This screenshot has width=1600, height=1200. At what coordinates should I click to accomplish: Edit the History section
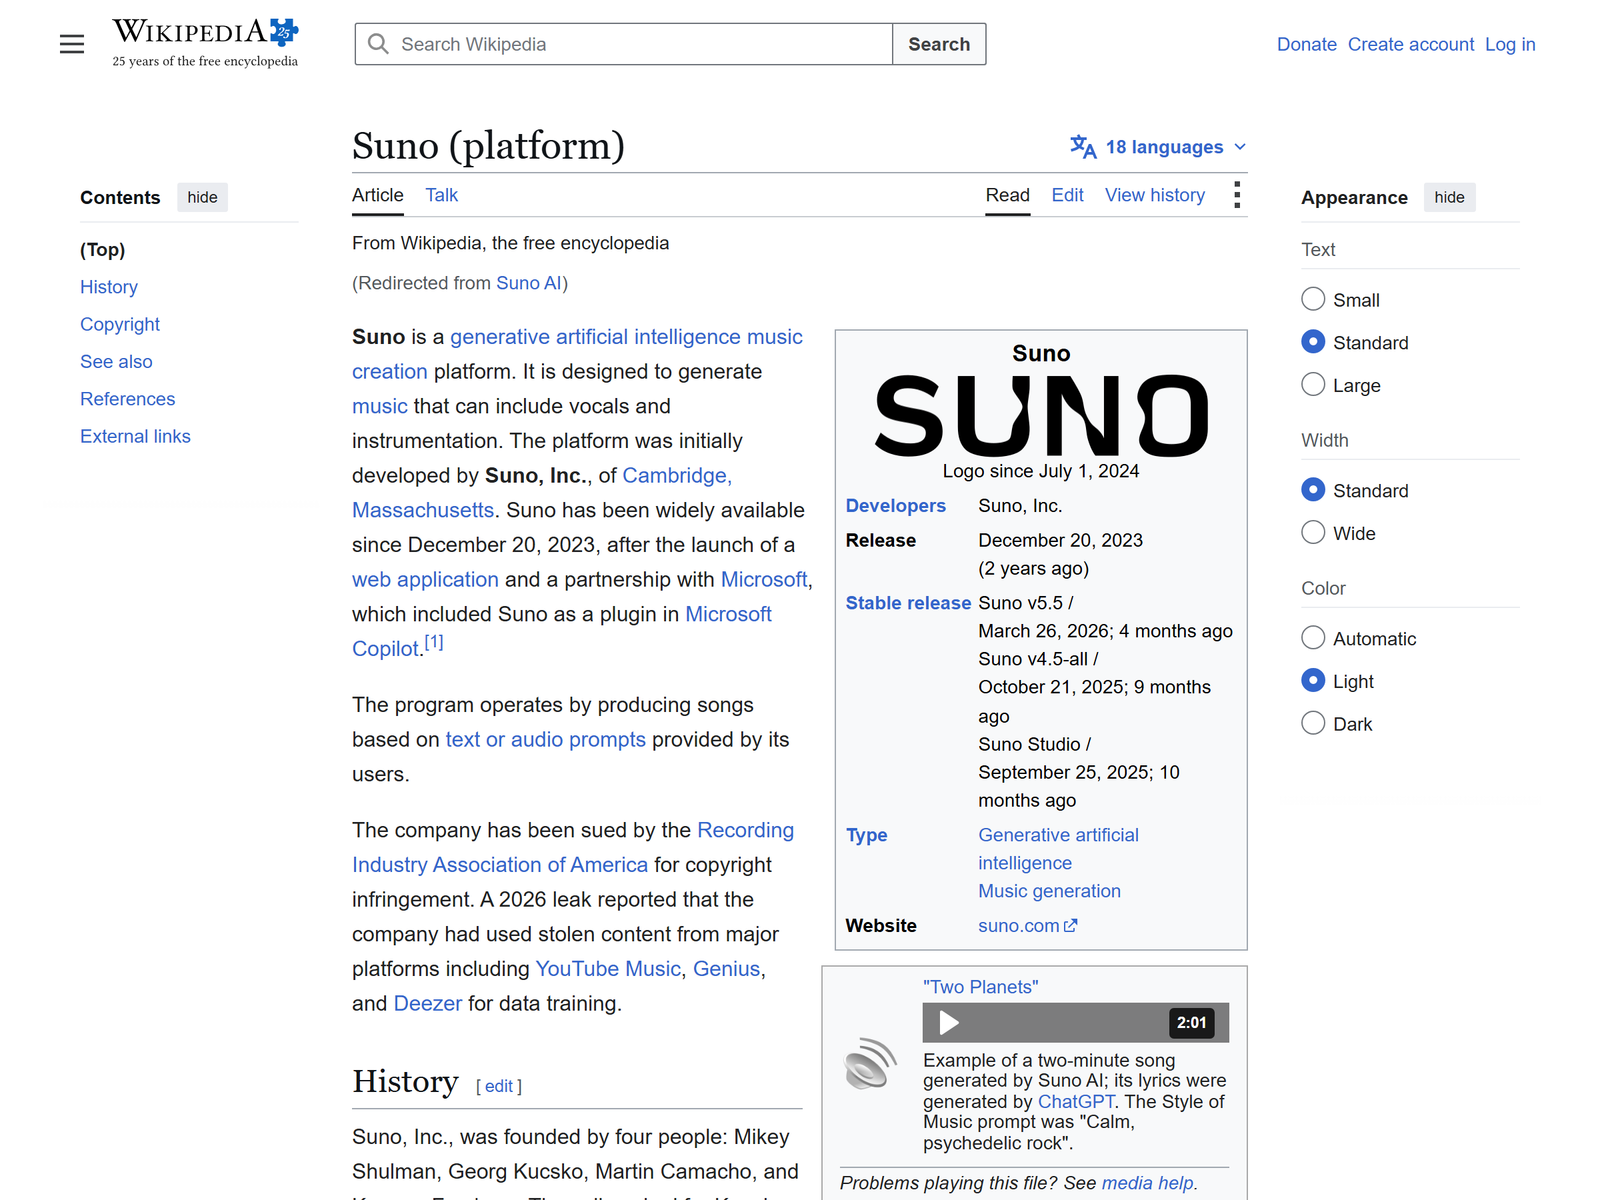coord(499,1086)
